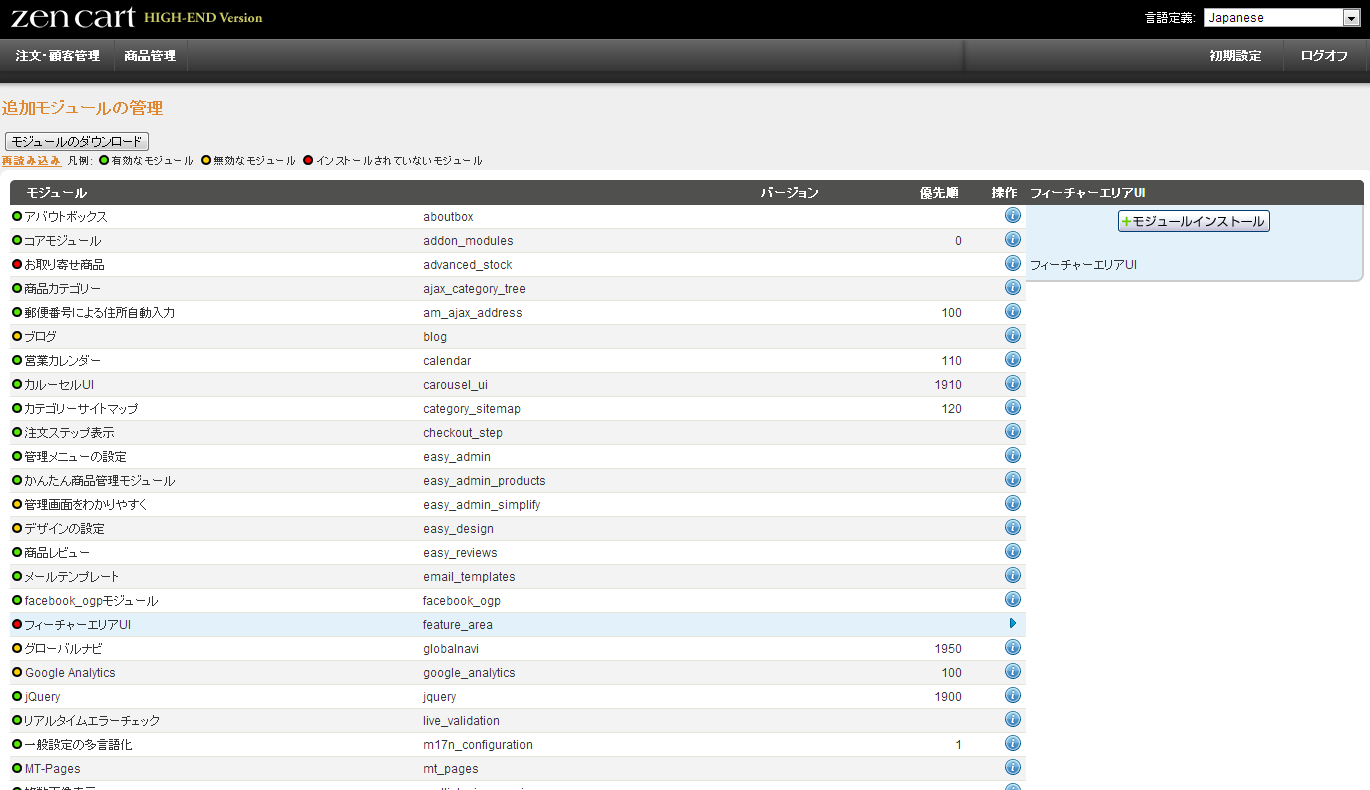The width and height of the screenshot is (1370, 790).
Task: Click info icon for google_analytics row
Action: 1012,672
